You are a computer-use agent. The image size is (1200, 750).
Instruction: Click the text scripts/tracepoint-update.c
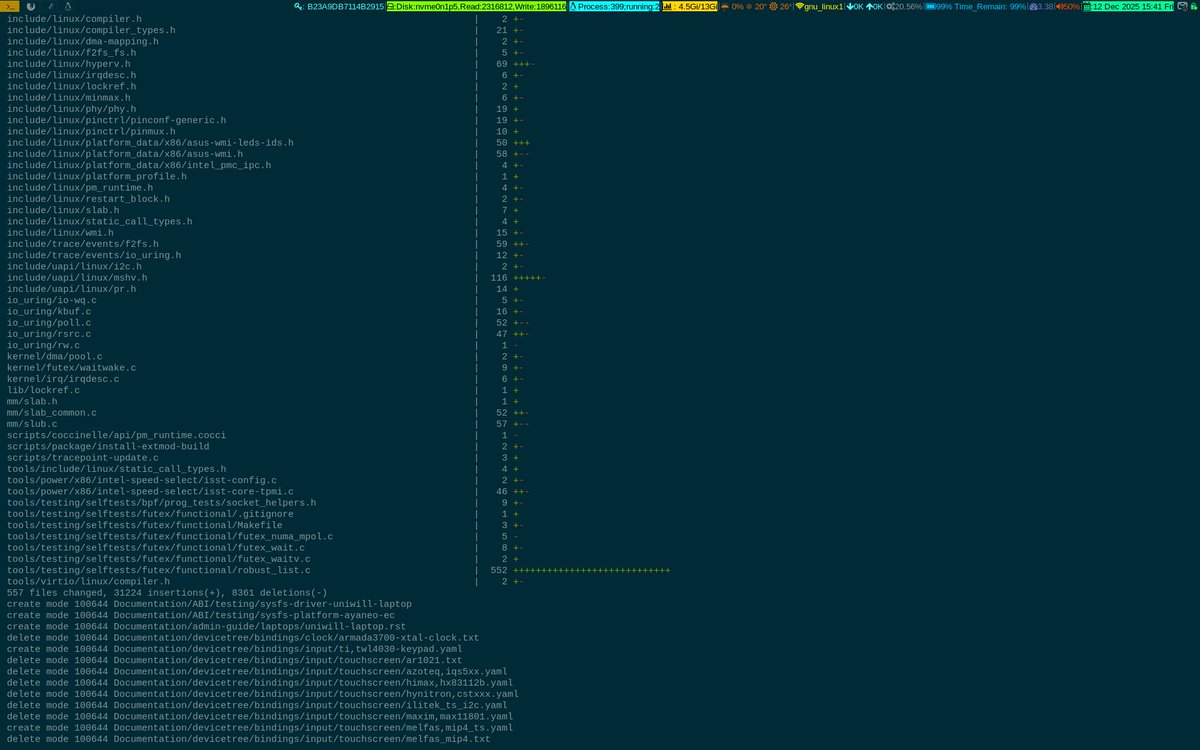click(83, 458)
